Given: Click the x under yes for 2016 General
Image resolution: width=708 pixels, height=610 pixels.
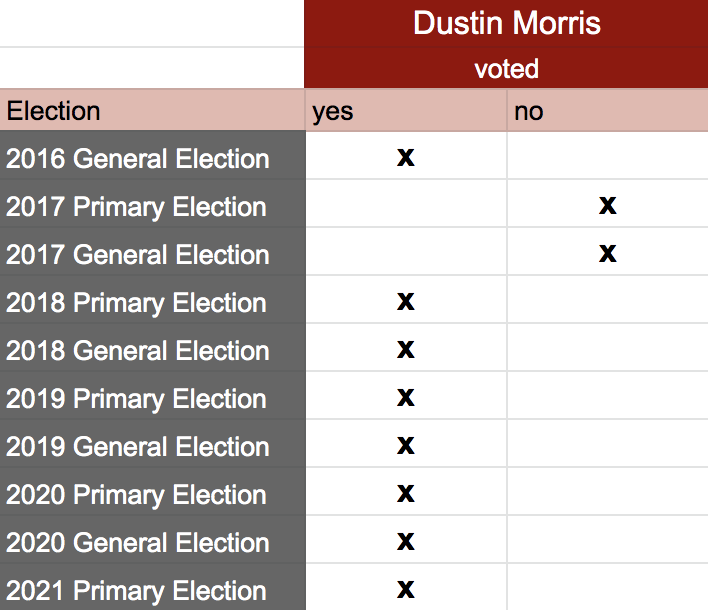Looking at the screenshot, I should (x=406, y=157).
